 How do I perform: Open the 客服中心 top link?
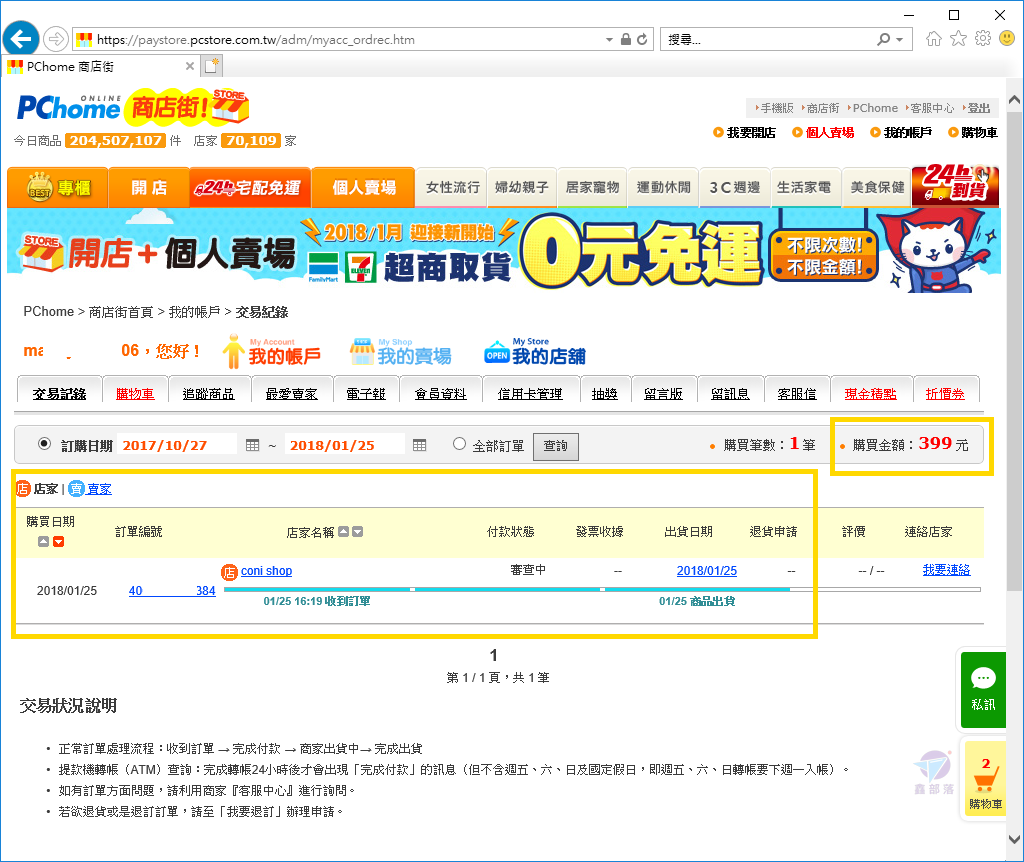932,108
